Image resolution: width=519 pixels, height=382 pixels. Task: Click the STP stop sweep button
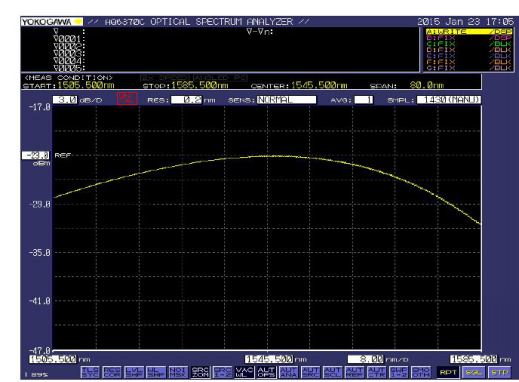500,372
